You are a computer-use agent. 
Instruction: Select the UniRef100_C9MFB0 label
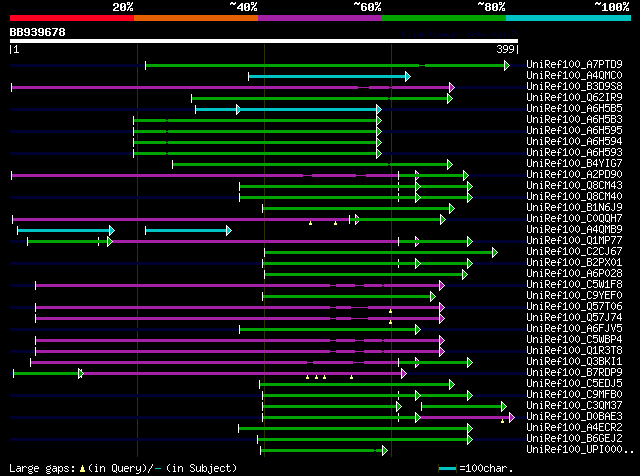(574, 395)
